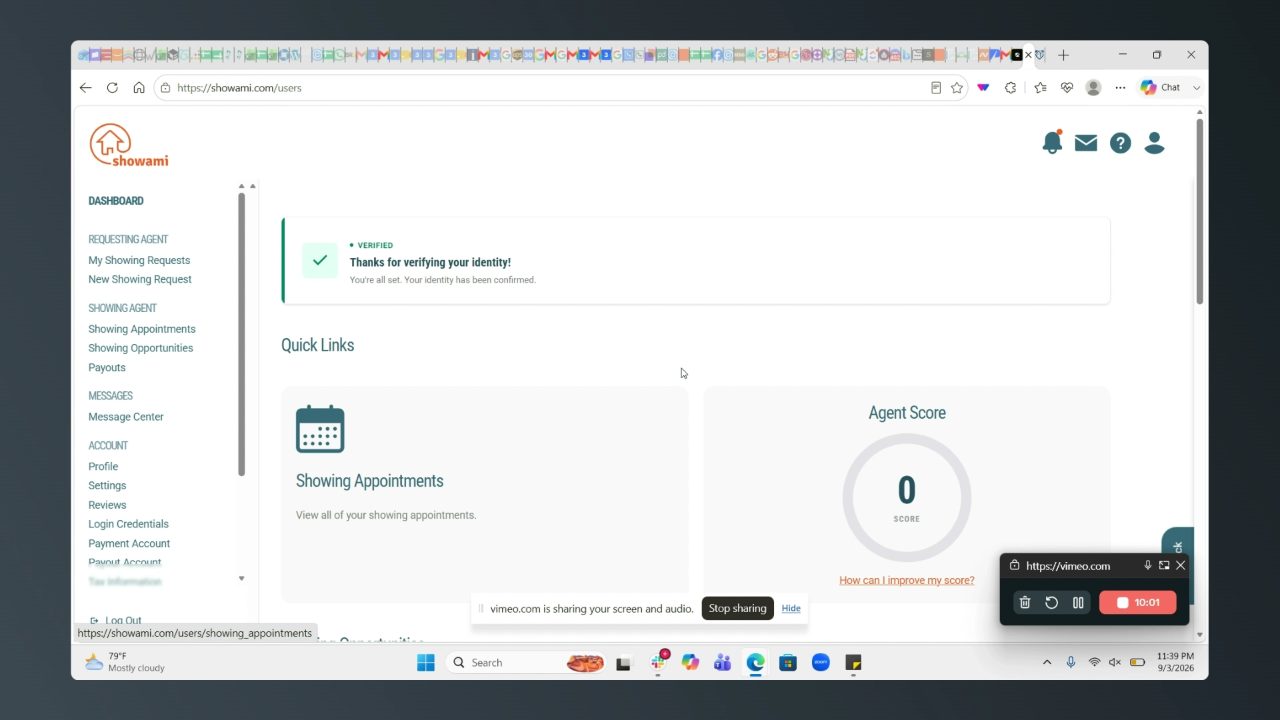Open the Profile account page
Image resolution: width=1280 pixels, height=720 pixels.
(x=103, y=466)
